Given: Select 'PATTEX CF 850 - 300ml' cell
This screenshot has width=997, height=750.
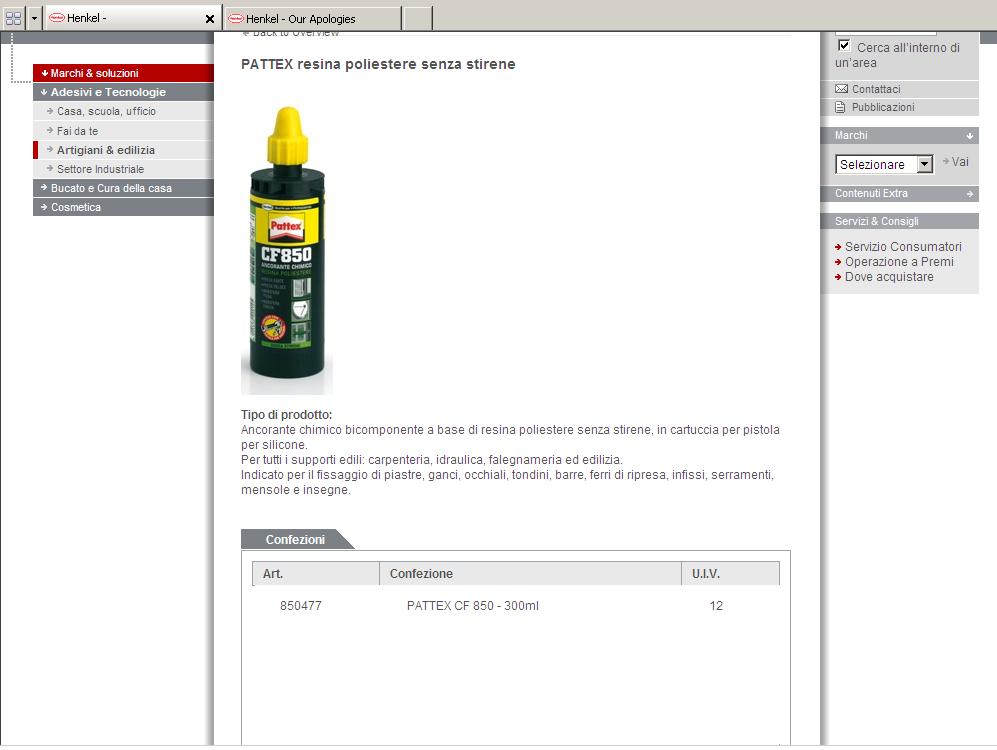Looking at the screenshot, I should coord(472,606).
